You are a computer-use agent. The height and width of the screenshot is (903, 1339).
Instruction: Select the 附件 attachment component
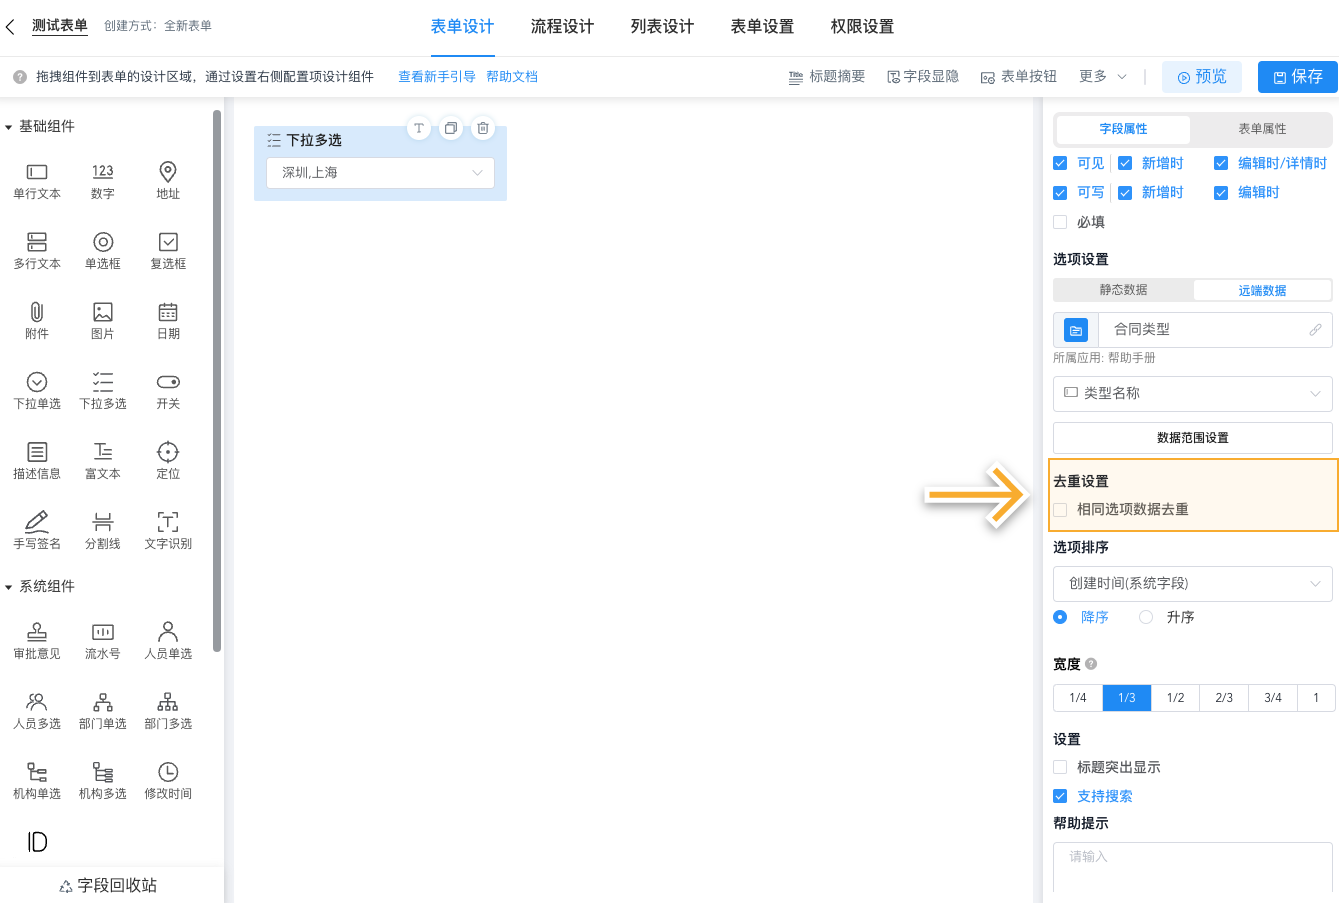pos(37,320)
